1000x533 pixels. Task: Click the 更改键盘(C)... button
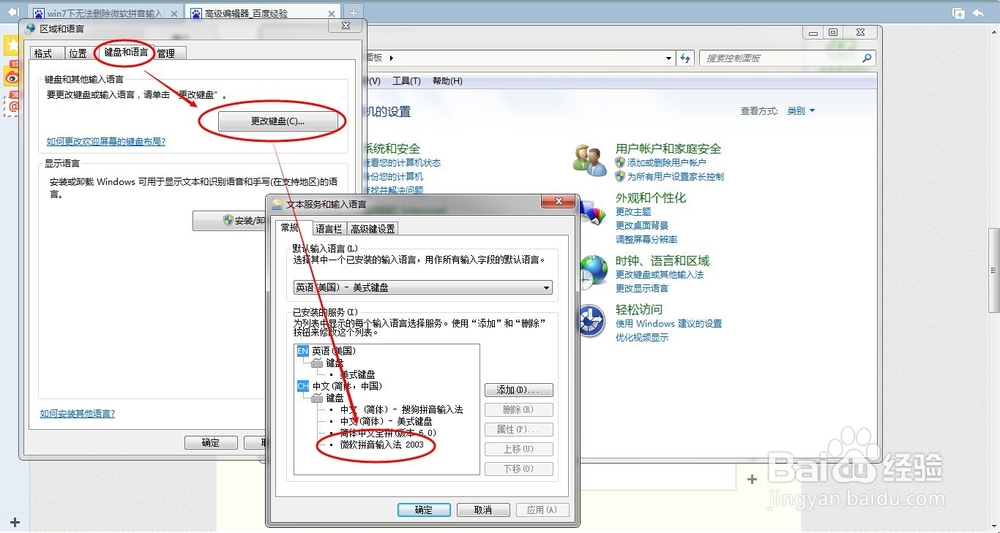[x=277, y=121]
